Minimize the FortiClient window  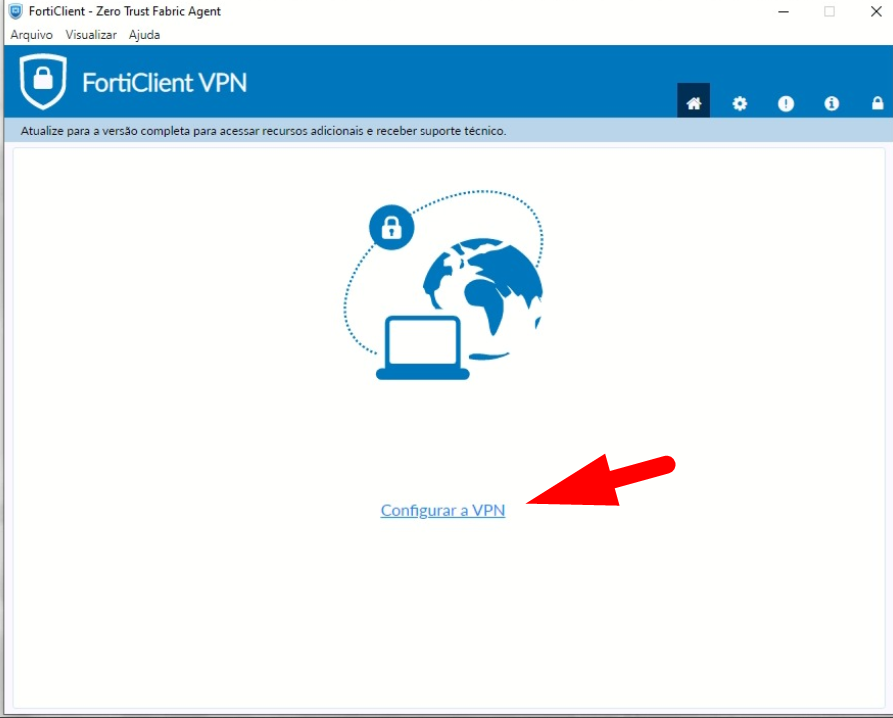click(784, 11)
